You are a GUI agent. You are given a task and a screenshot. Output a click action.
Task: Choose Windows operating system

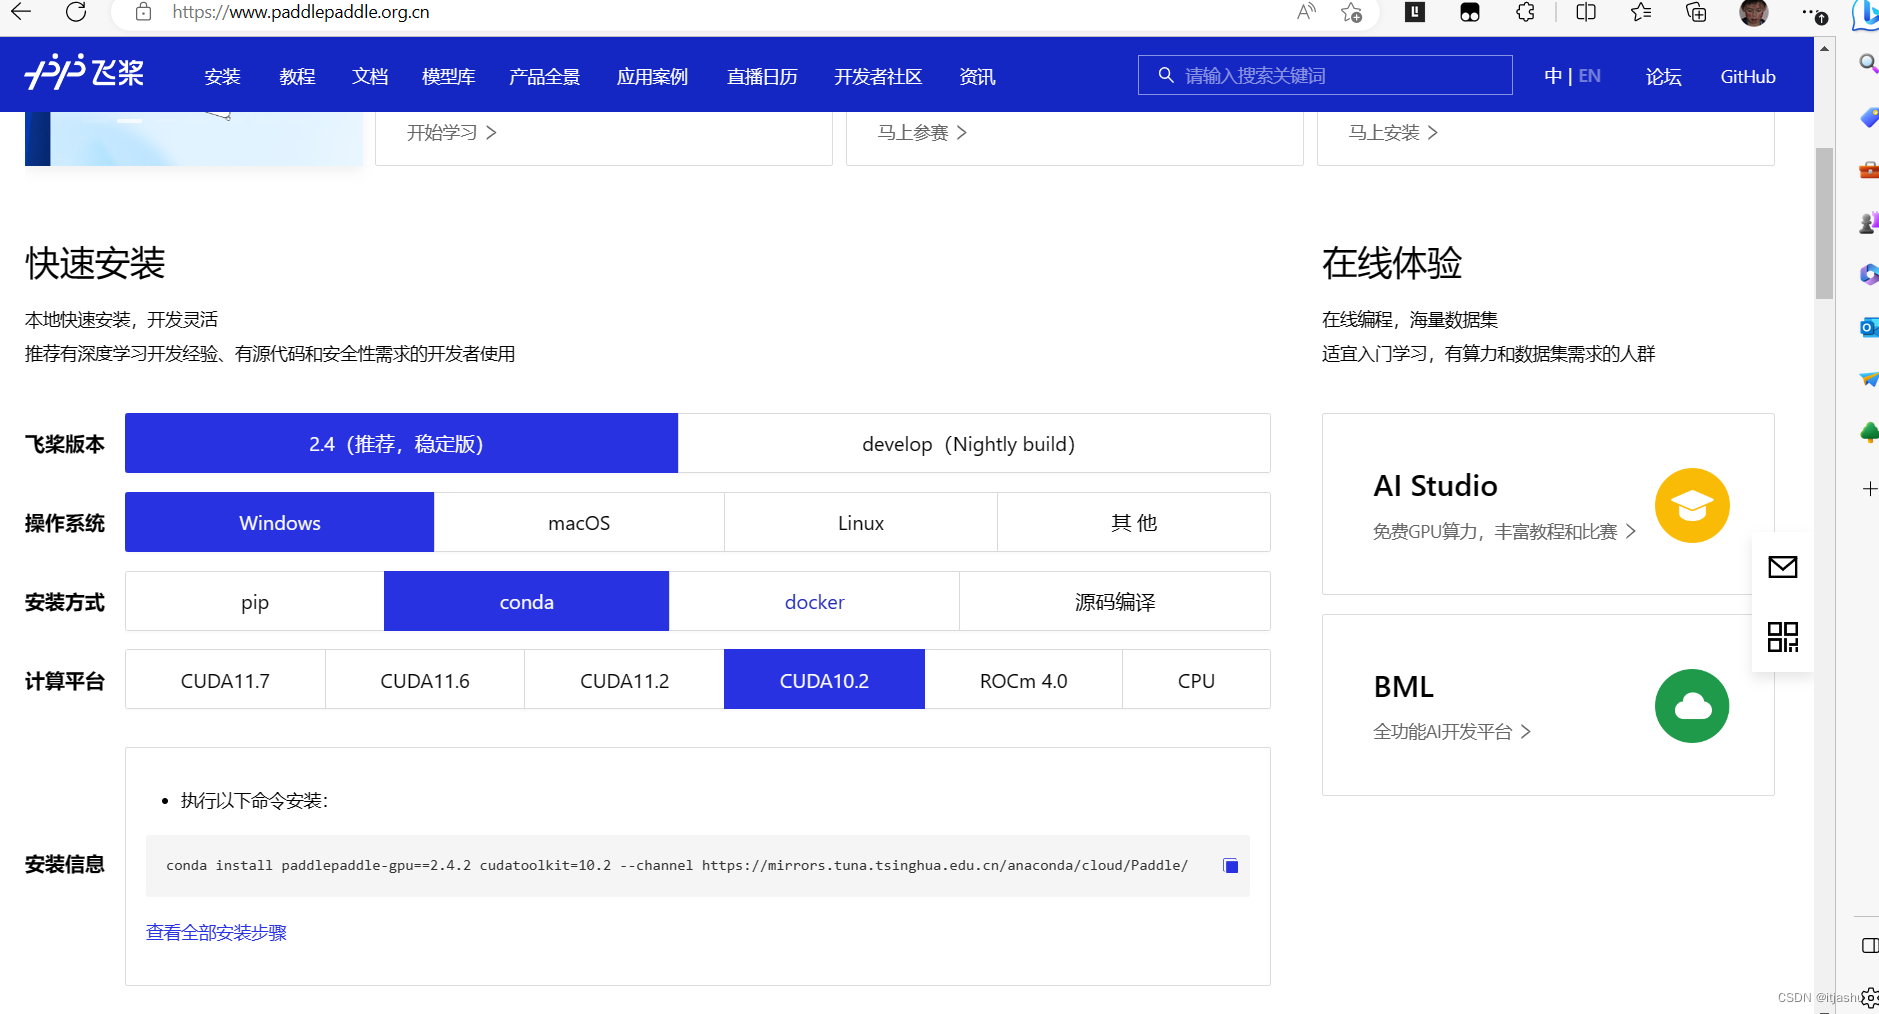point(279,522)
